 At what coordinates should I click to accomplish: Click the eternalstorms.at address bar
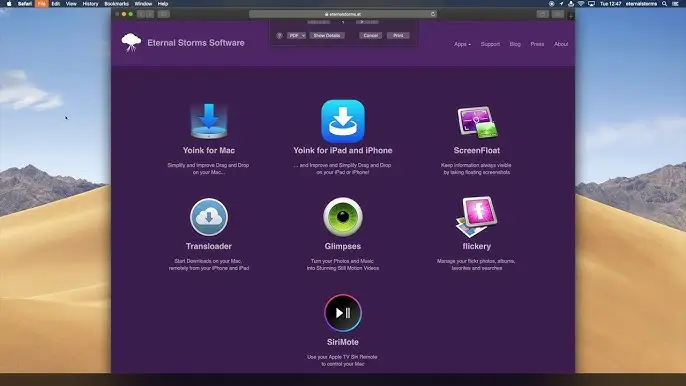(x=343, y=14)
